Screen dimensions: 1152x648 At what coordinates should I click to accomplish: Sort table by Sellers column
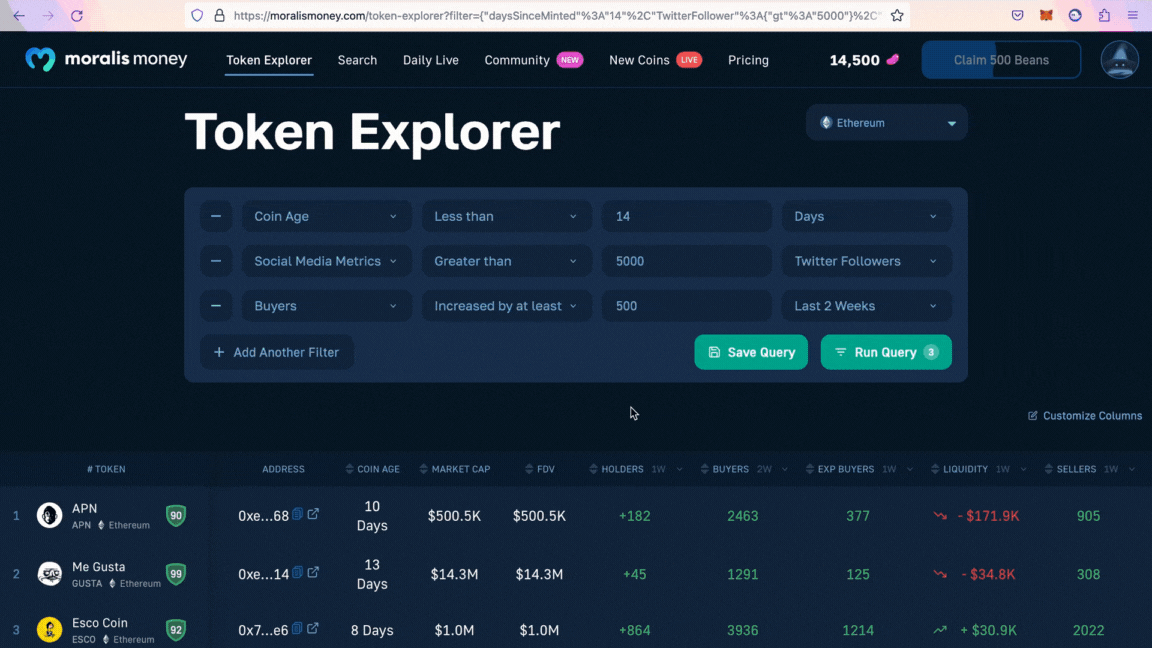(1070, 469)
